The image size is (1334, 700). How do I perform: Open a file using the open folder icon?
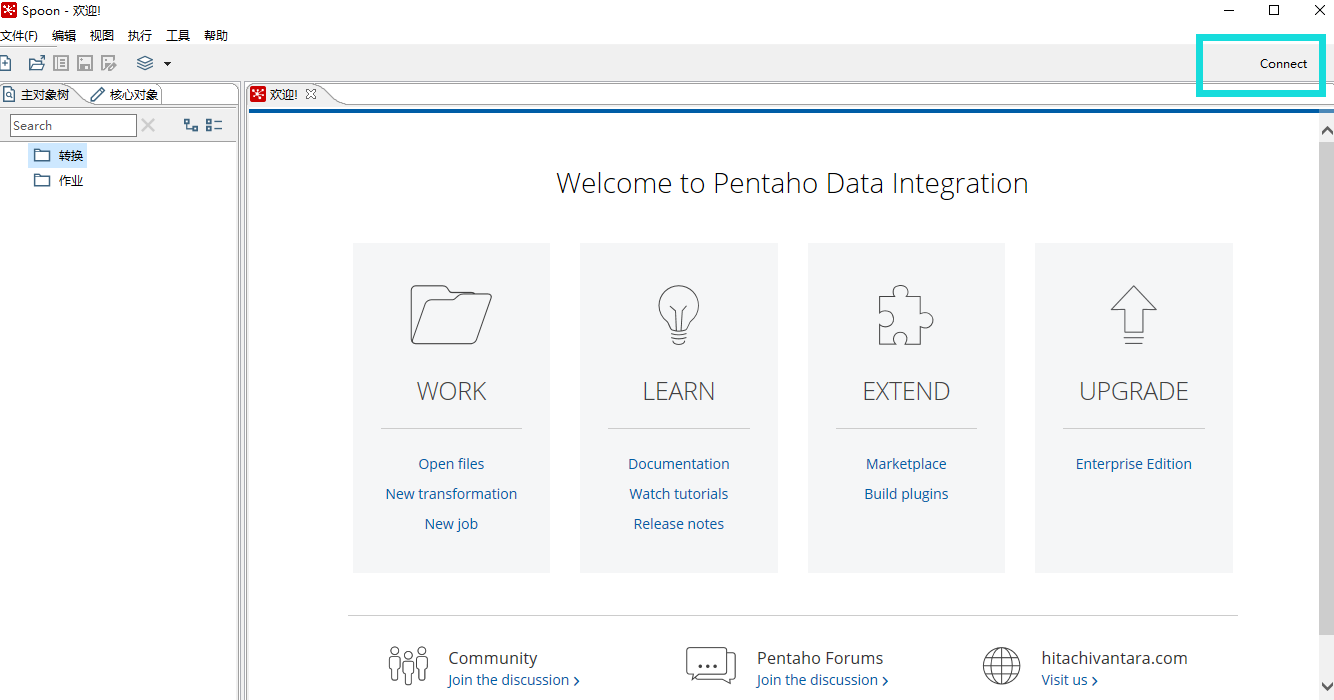pos(36,62)
